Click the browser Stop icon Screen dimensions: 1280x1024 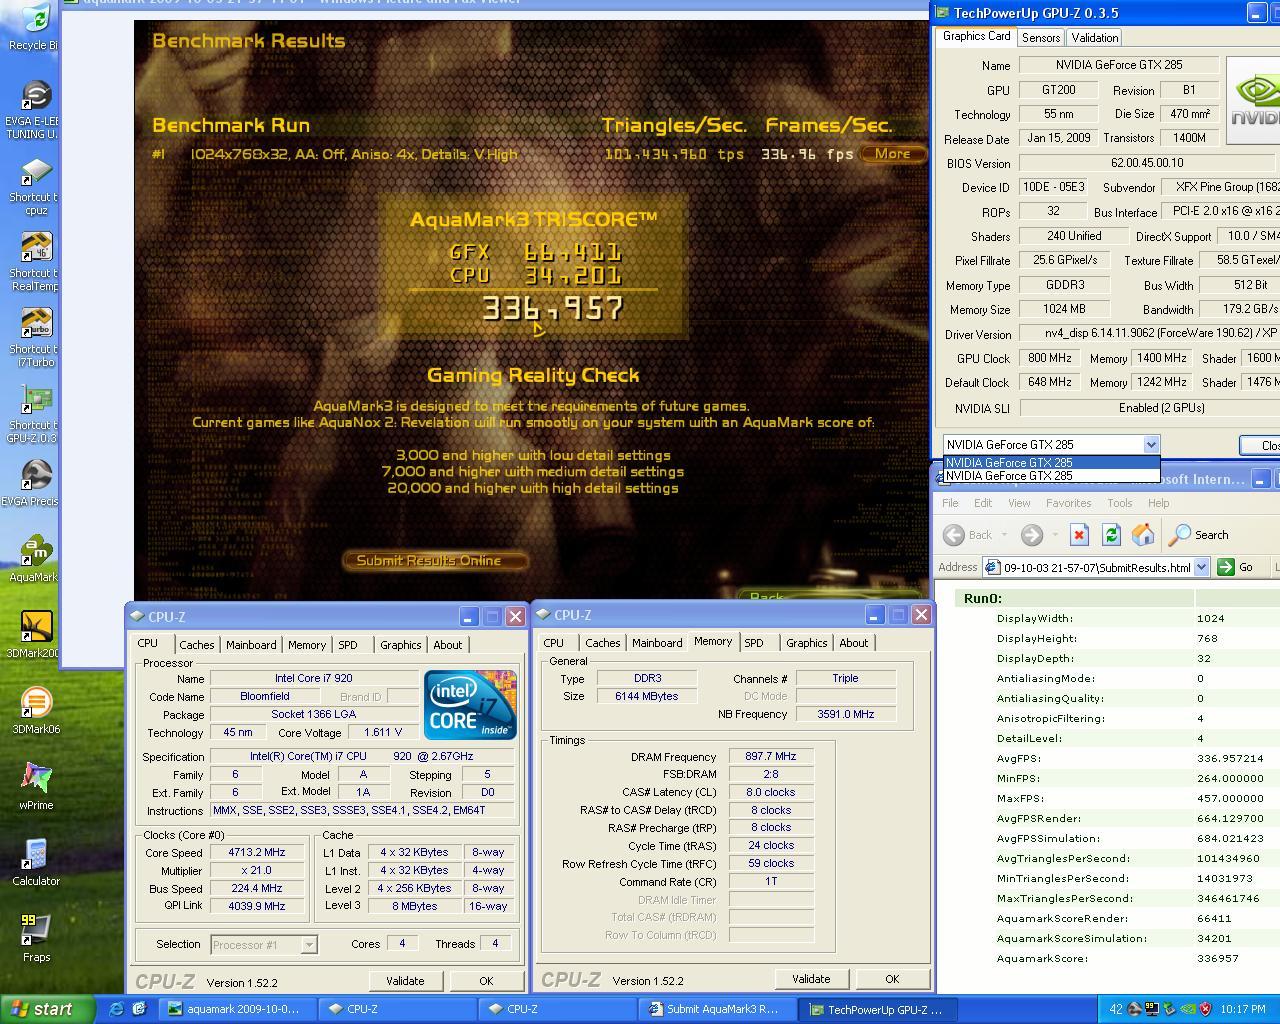(x=1079, y=535)
